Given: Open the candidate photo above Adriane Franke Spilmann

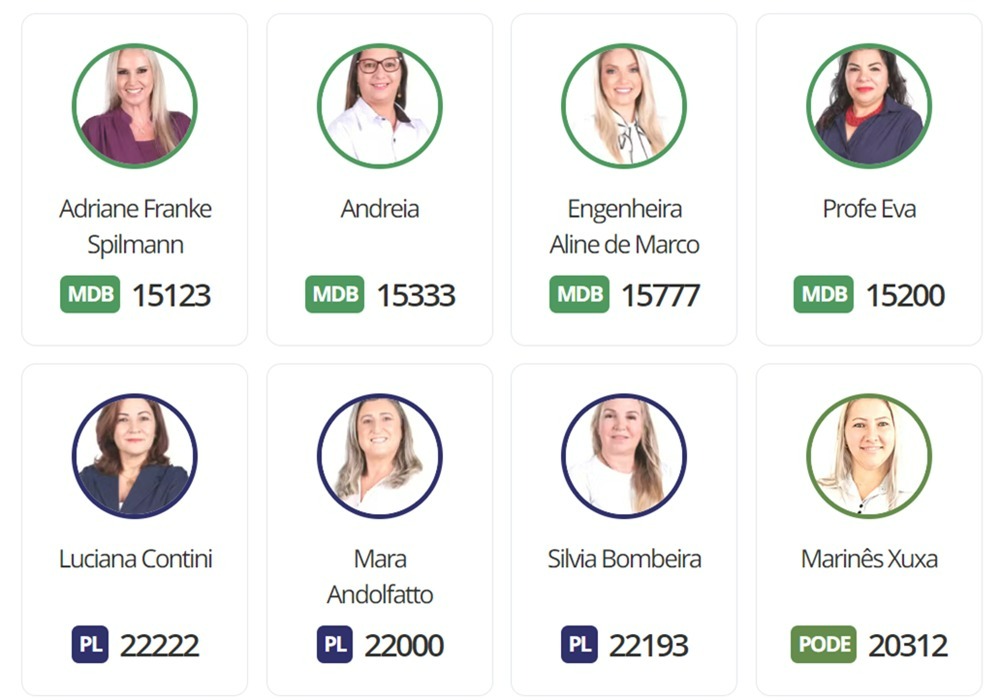Looking at the screenshot, I should click(x=135, y=106).
